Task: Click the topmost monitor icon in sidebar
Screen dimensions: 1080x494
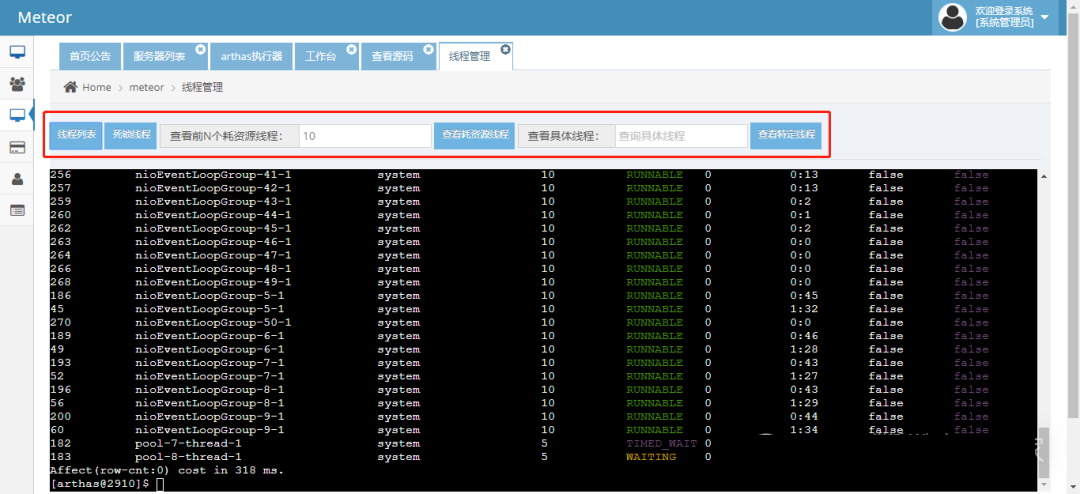Action: point(17,52)
